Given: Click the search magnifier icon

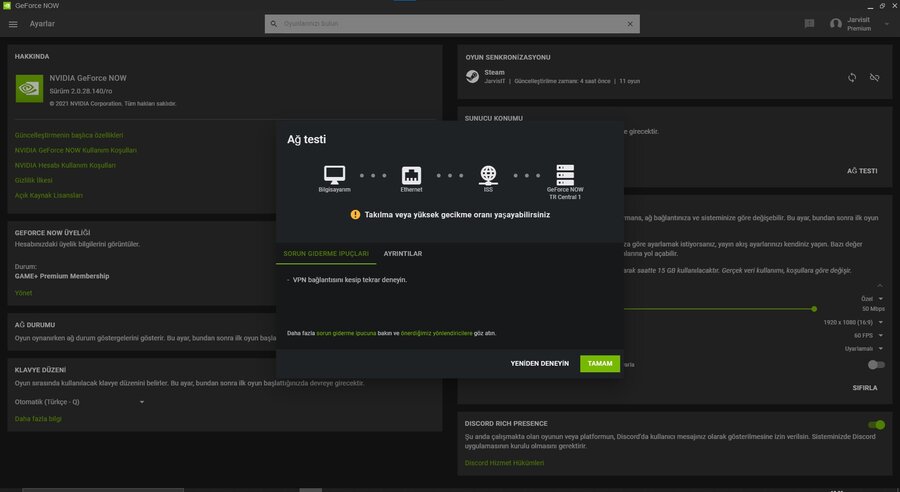Looking at the screenshot, I should 274,24.
